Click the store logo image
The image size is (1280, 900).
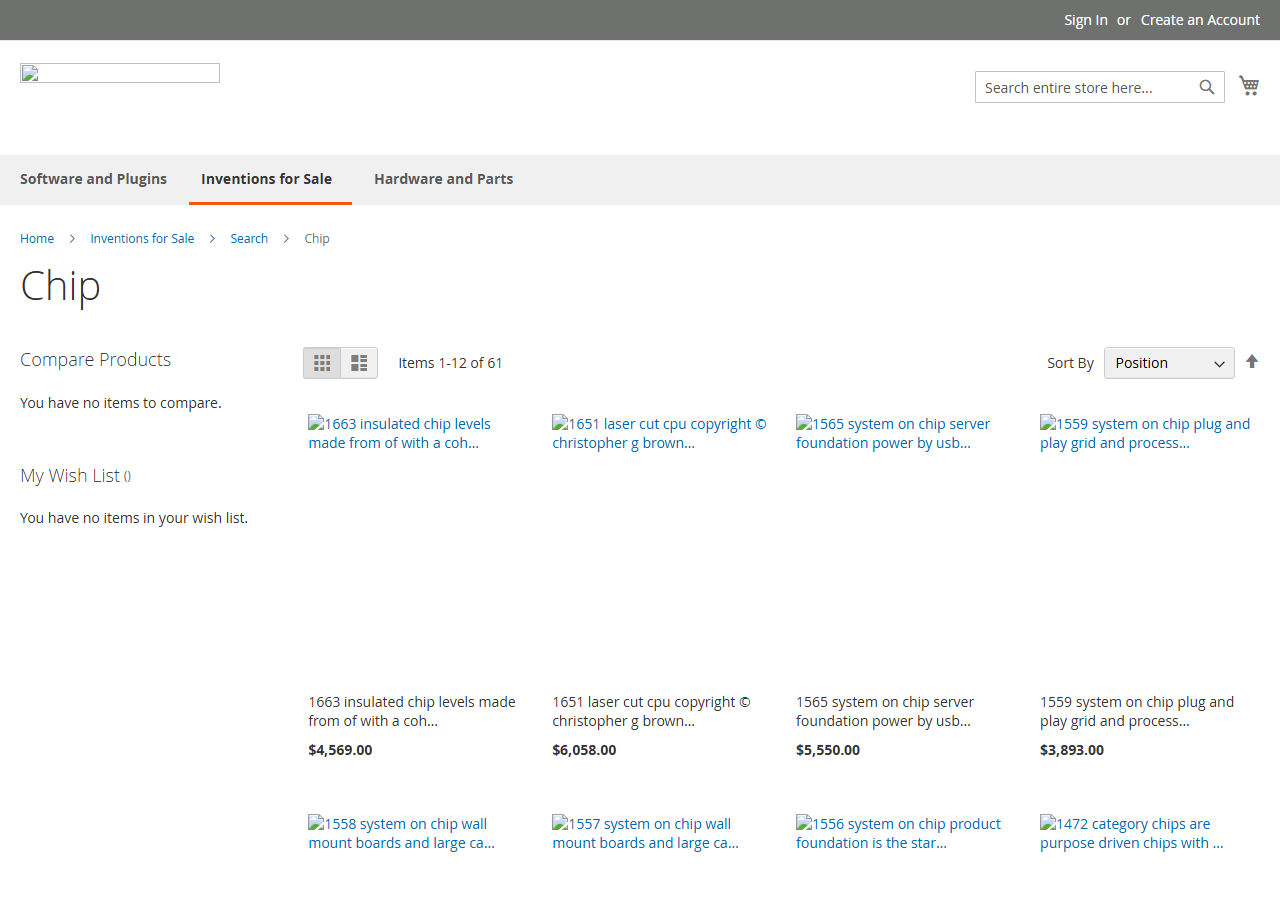120,73
